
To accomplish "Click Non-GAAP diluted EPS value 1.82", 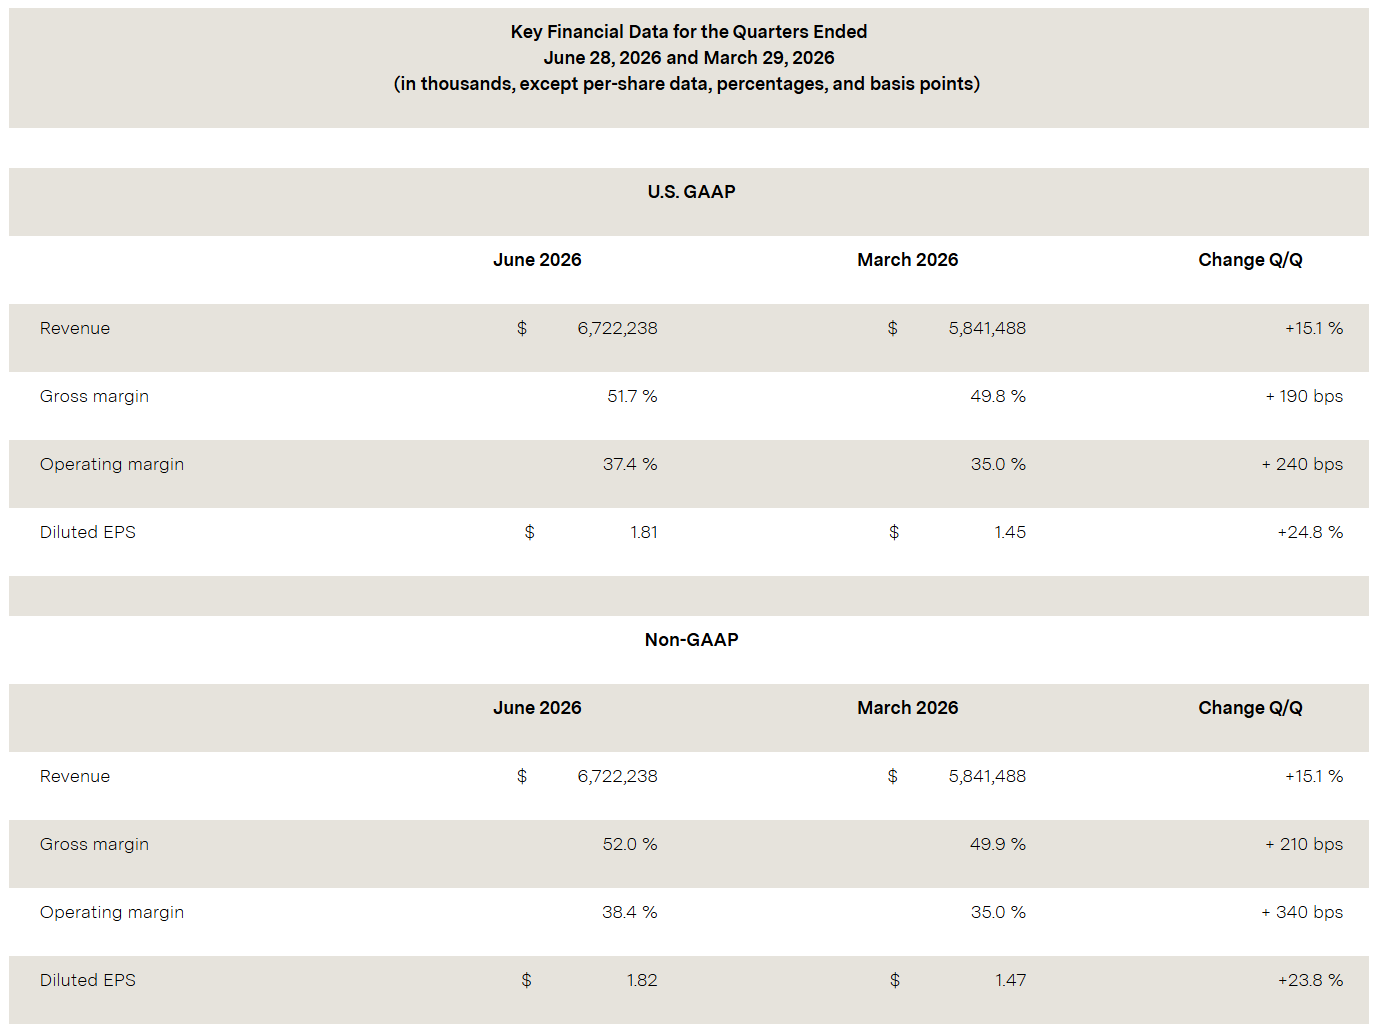I will pyautogui.click(x=642, y=980).
